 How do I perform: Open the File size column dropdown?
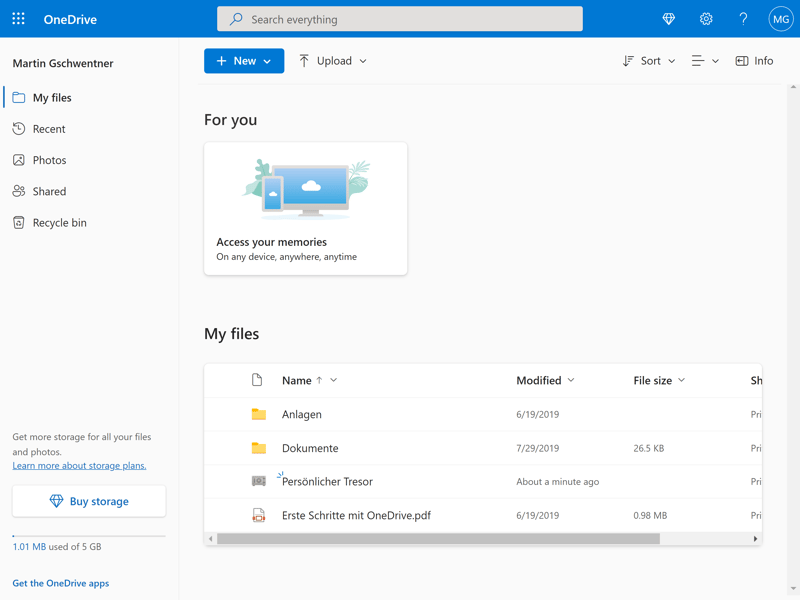click(682, 380)
